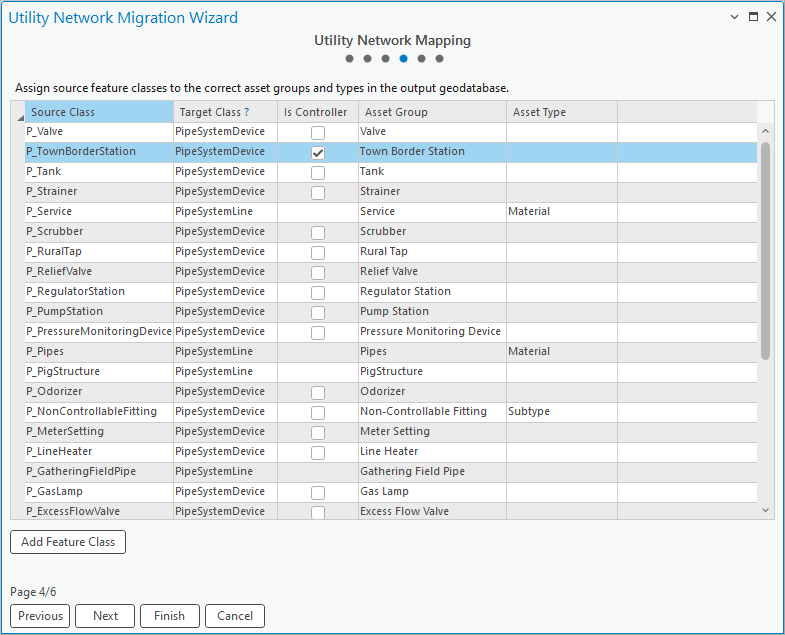
Task: Click the Target Class ? column header
Action: [226, 112]
